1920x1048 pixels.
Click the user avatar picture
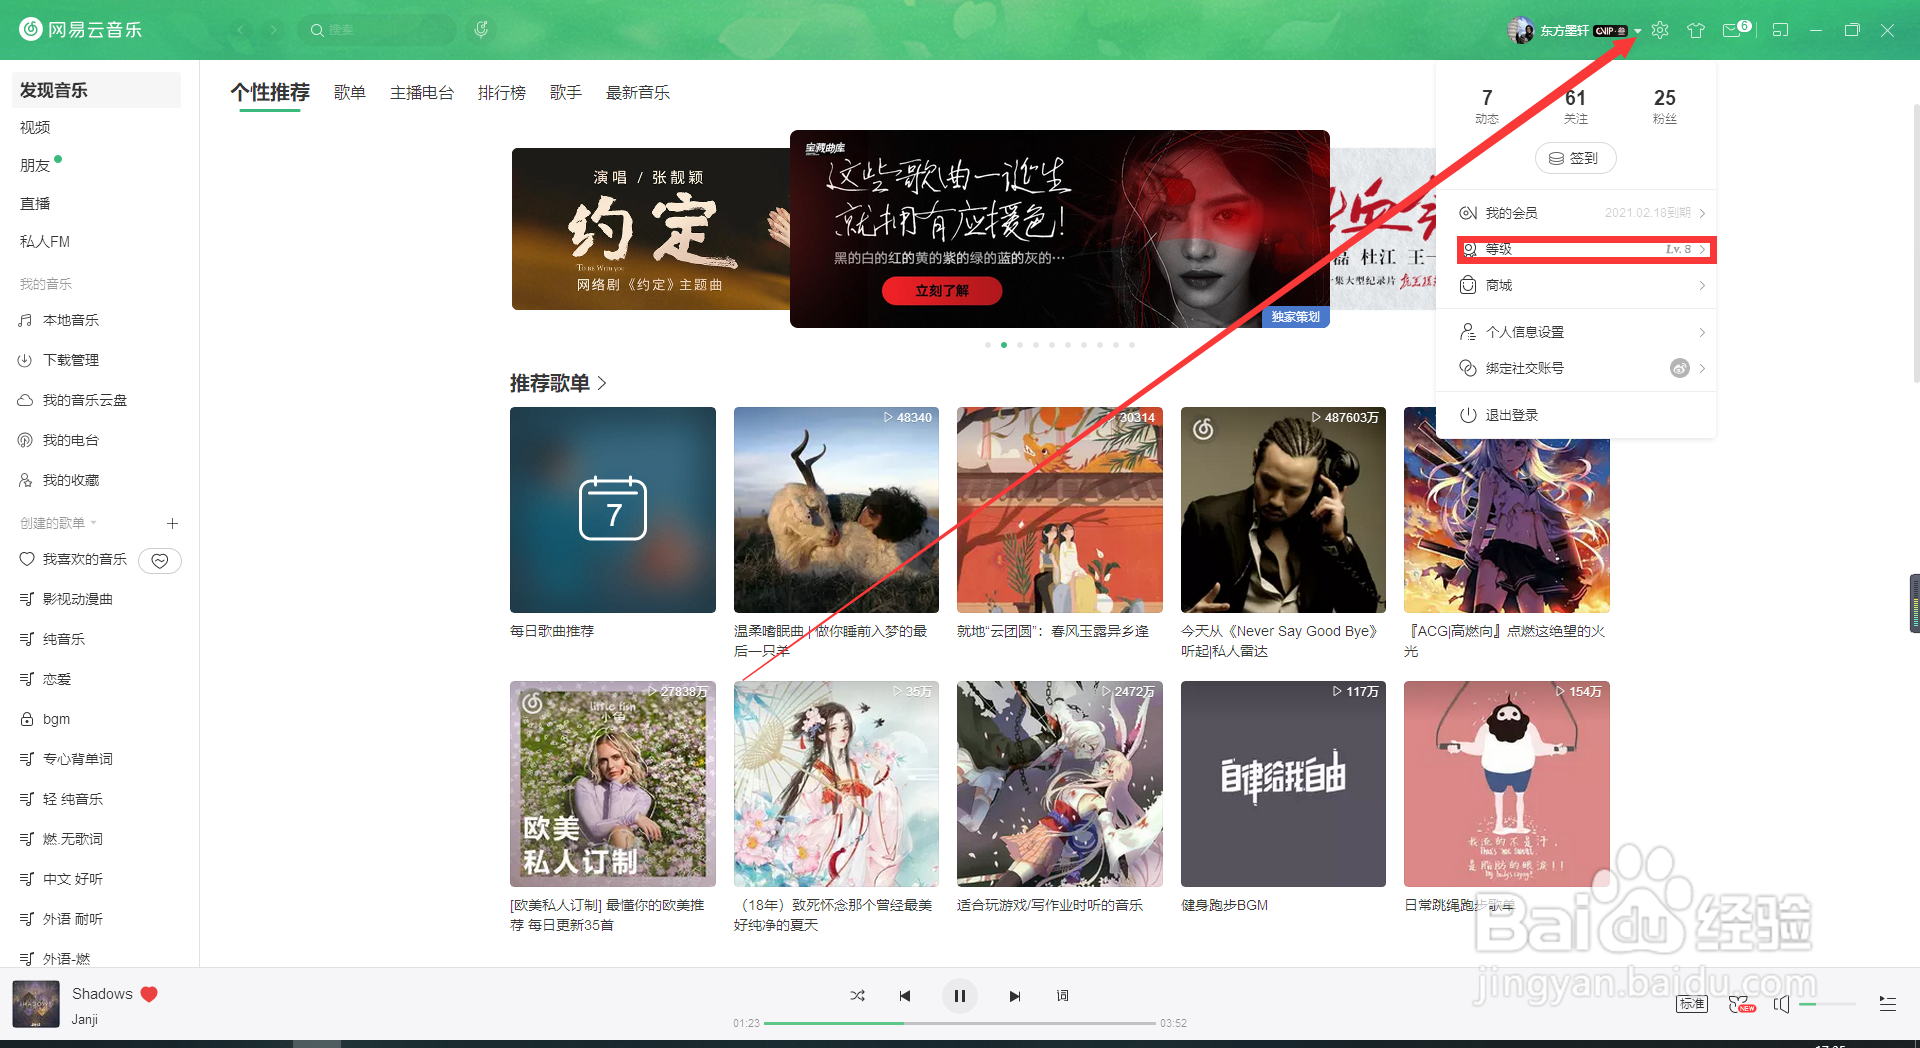click(1521, 30)
